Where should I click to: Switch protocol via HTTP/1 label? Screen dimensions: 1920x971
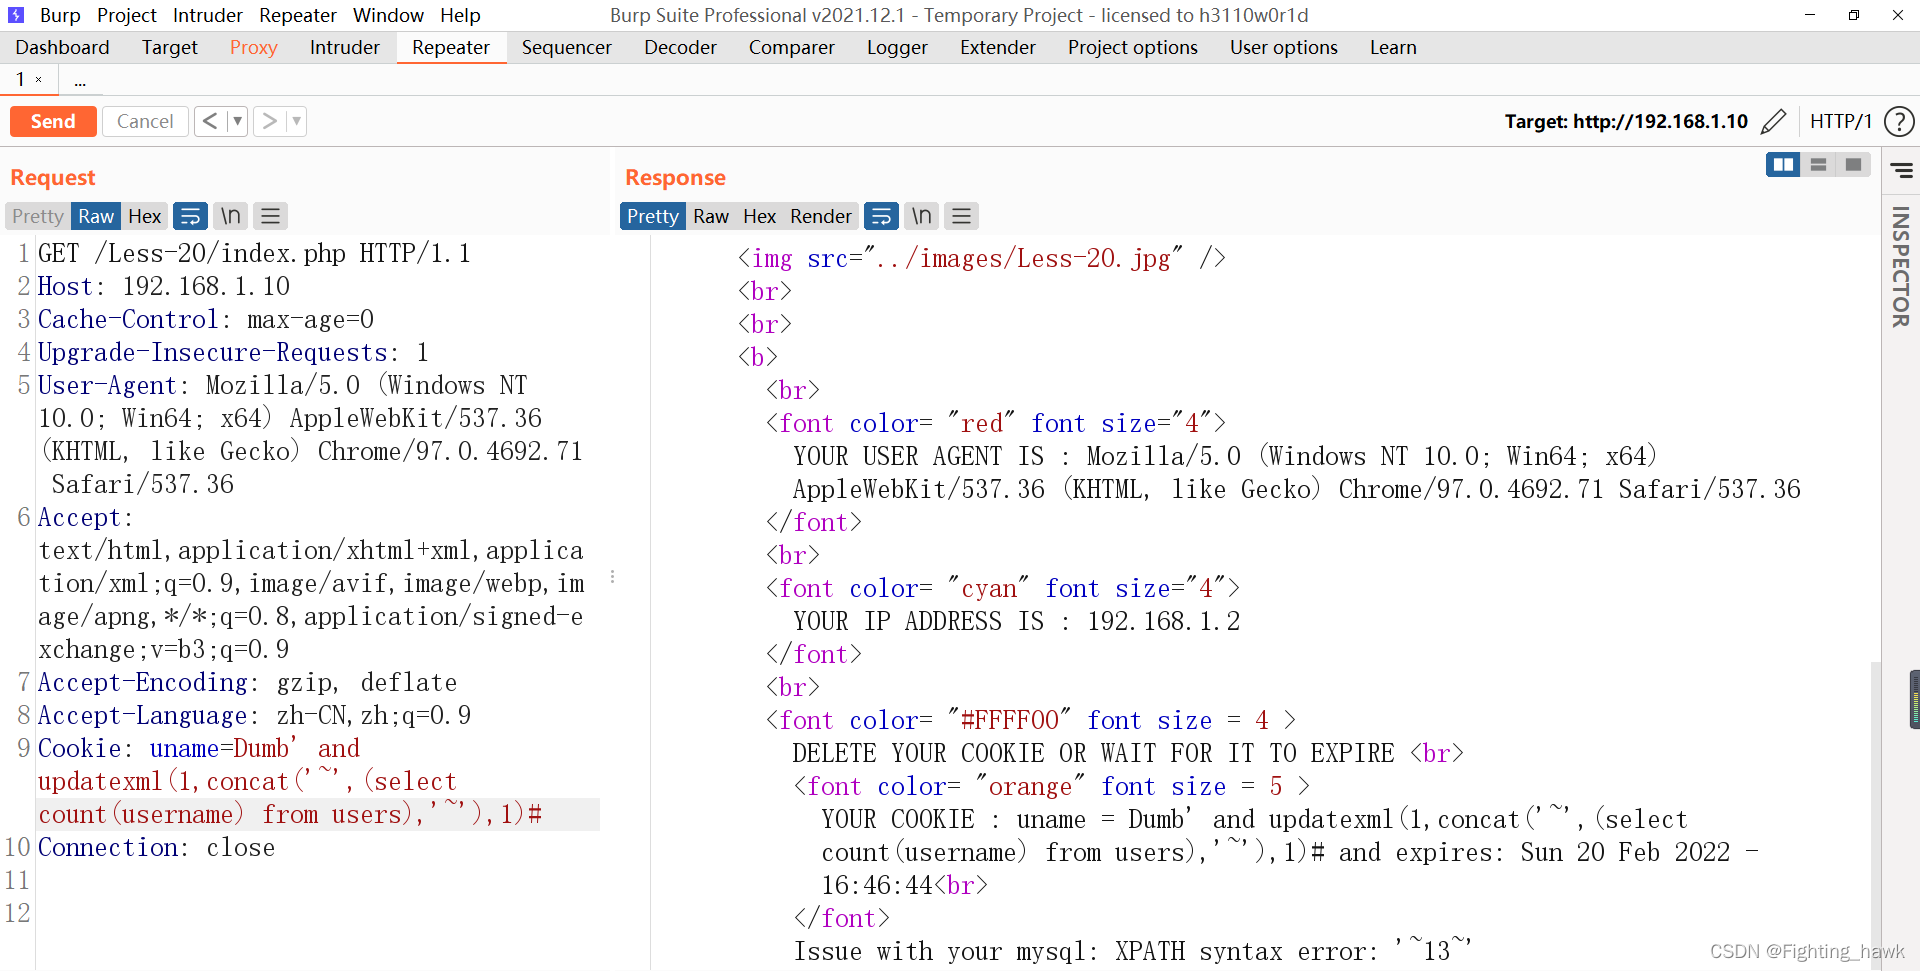click(1840, 122)
